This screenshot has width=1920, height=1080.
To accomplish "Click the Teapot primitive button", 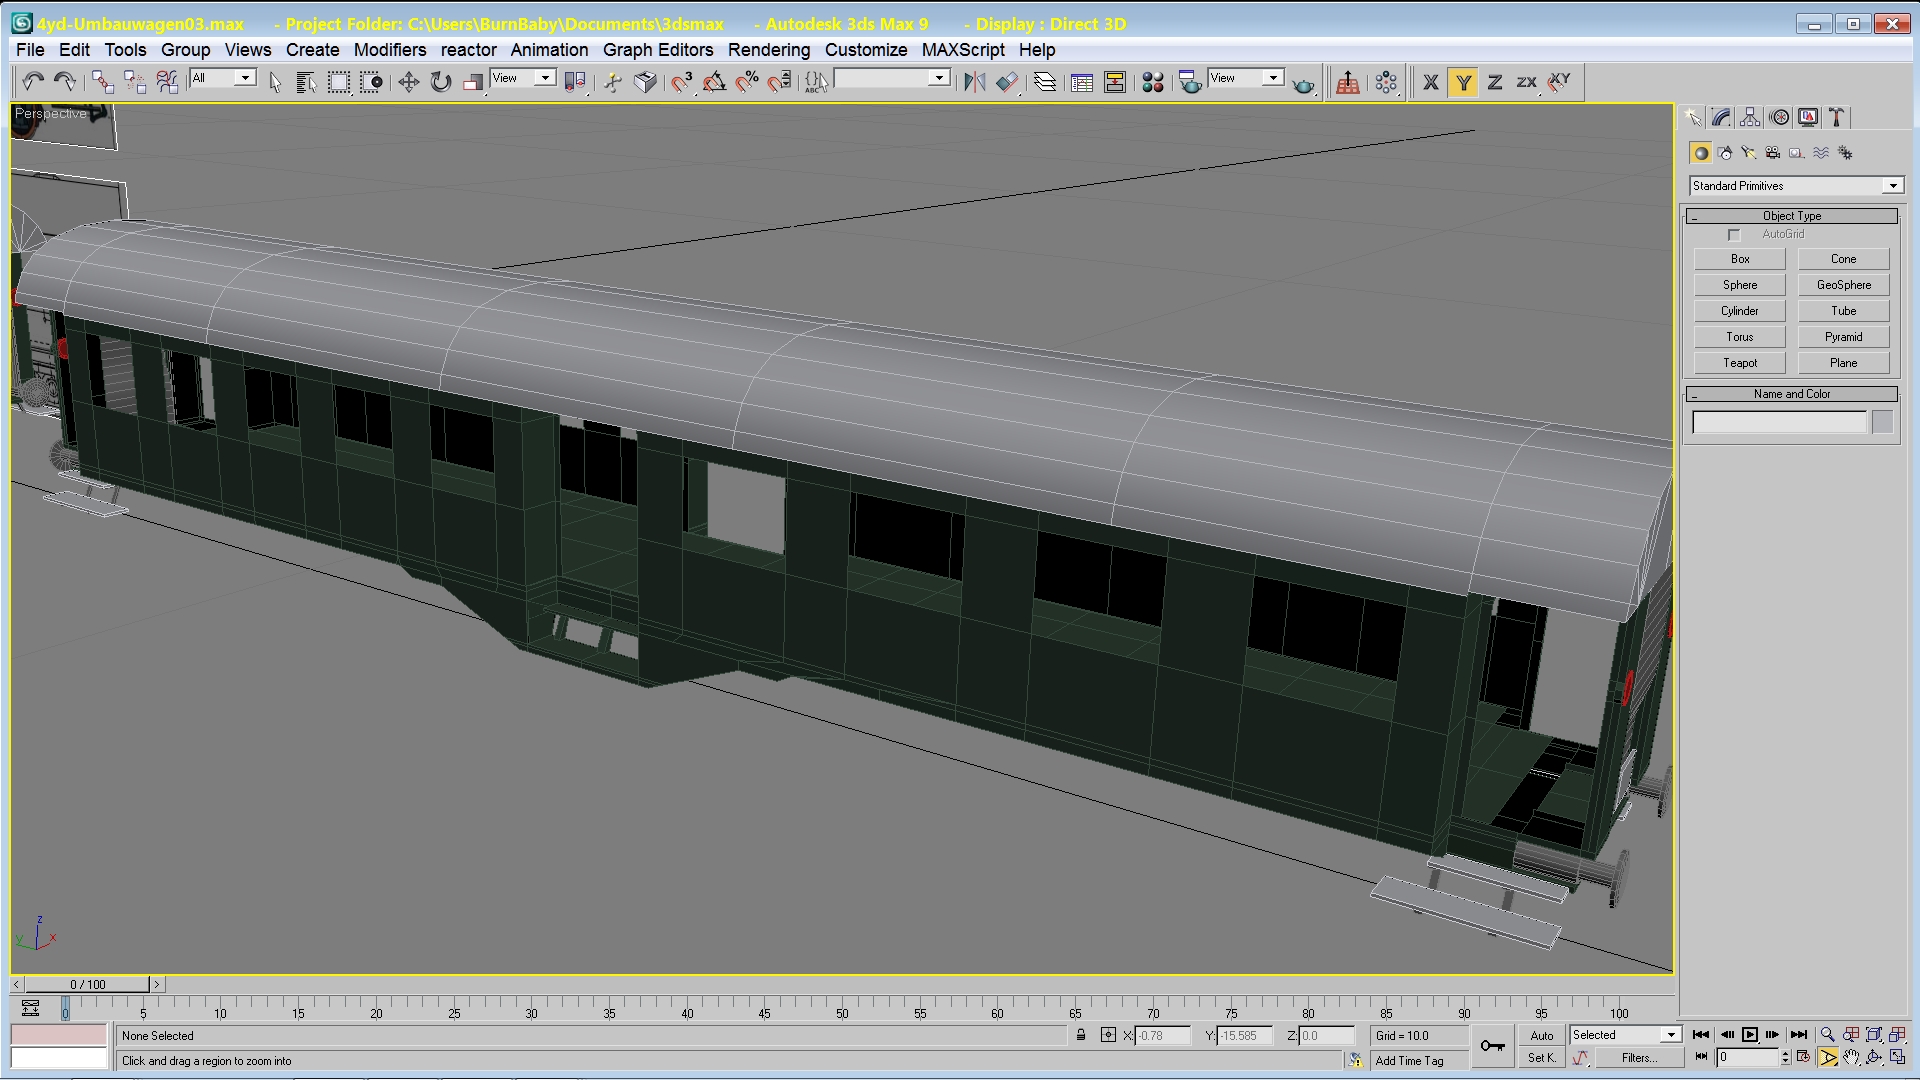I will (1739, 363).
